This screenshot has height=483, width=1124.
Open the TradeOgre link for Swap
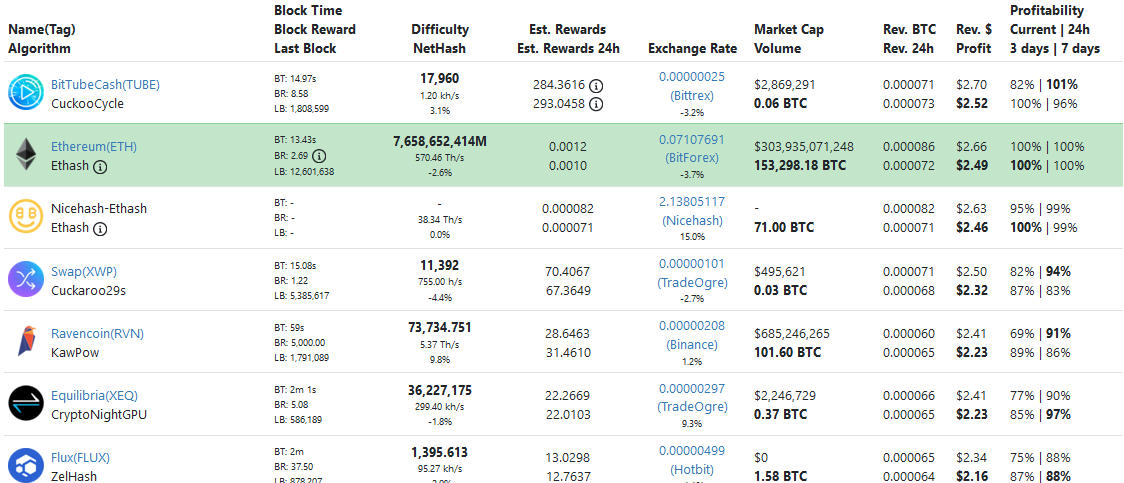[692, 282]
